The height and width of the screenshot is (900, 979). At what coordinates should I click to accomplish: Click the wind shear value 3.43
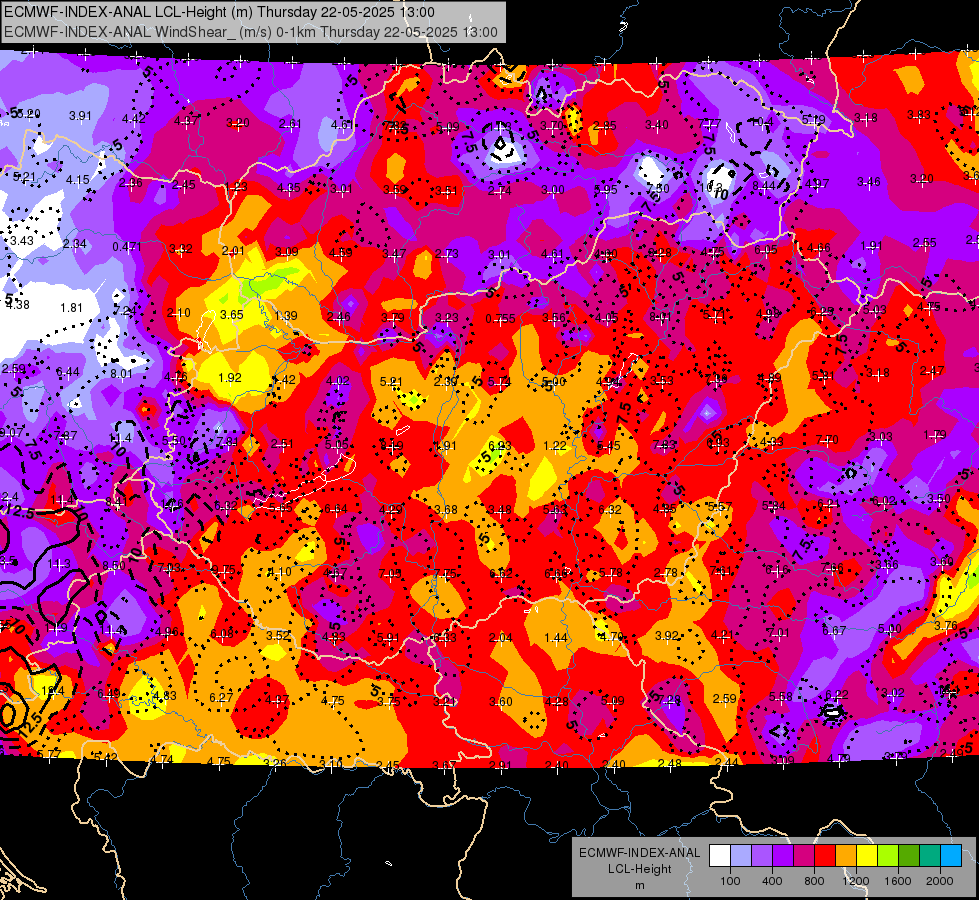(x=22, y=240)
